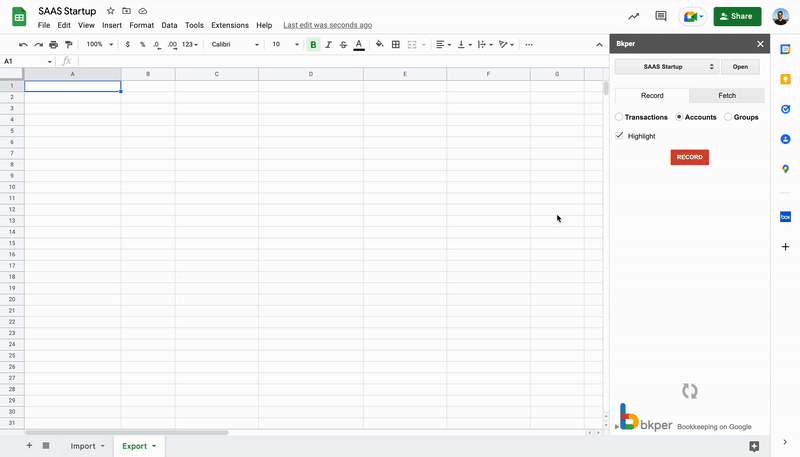Show all sheets list button
This screenshot has width=800, height=457.
(x=46, y=446)
